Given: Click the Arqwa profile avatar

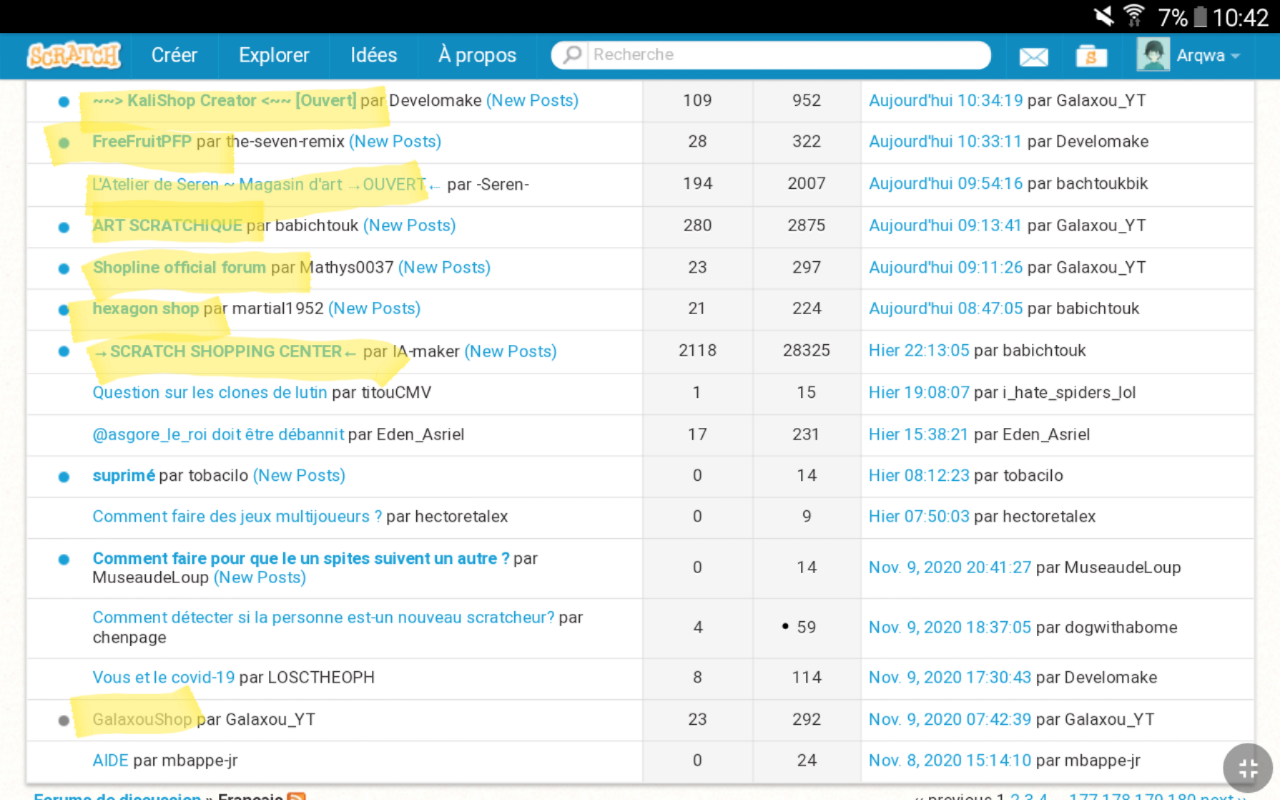Looking at the screenshot, I should point(1153,55).
